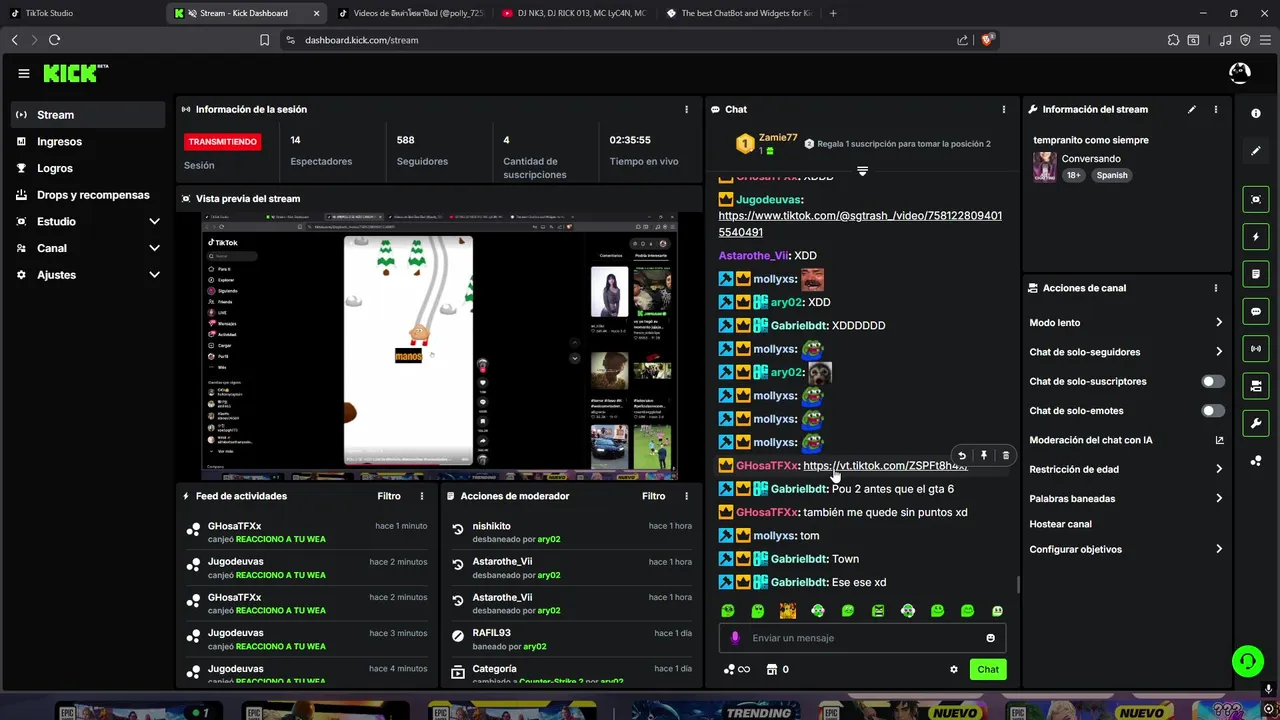Collapse the chat leaderboard arrow
Screen dimensions: 1280x720
pos(862,171)
